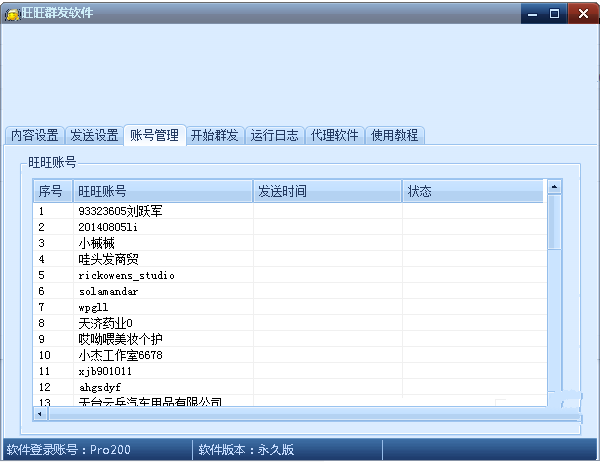The width and height of the screenshot is (600, 462).
Task: Maximize the 旺旺群发软件 window
Action: click(554, 14)
